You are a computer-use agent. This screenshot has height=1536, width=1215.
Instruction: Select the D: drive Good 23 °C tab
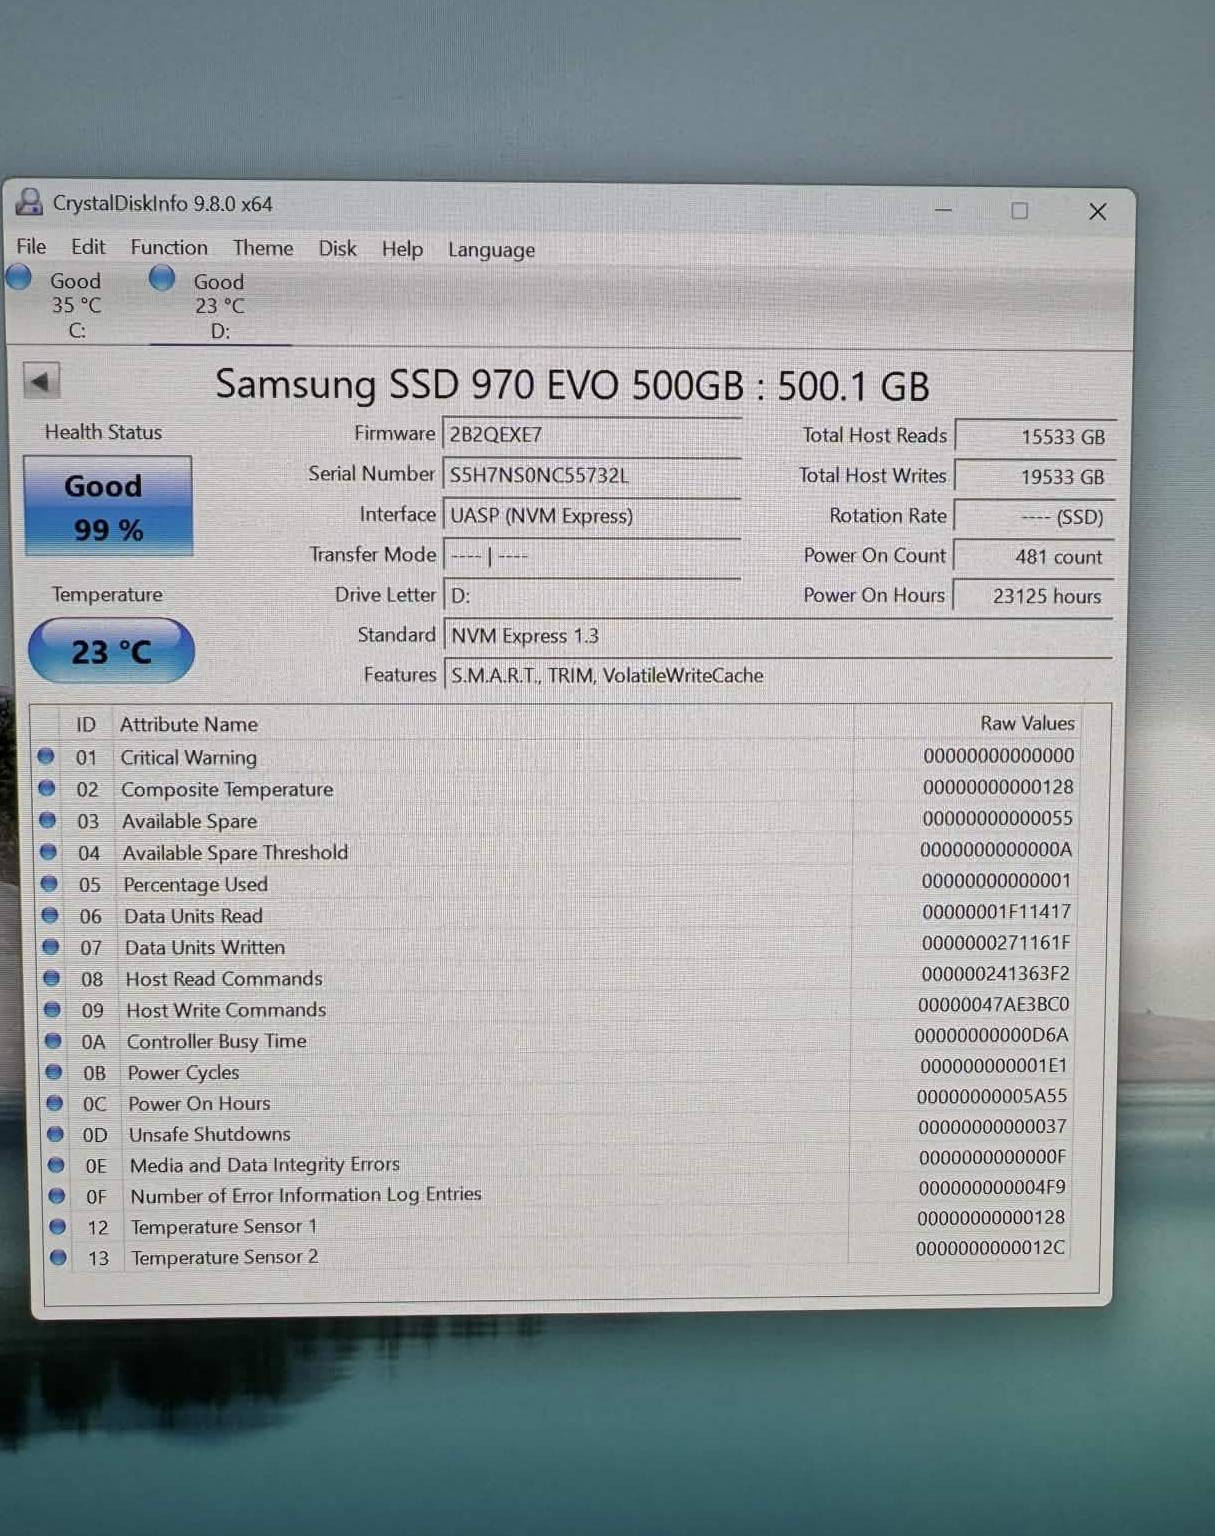(x=219, y=306)
